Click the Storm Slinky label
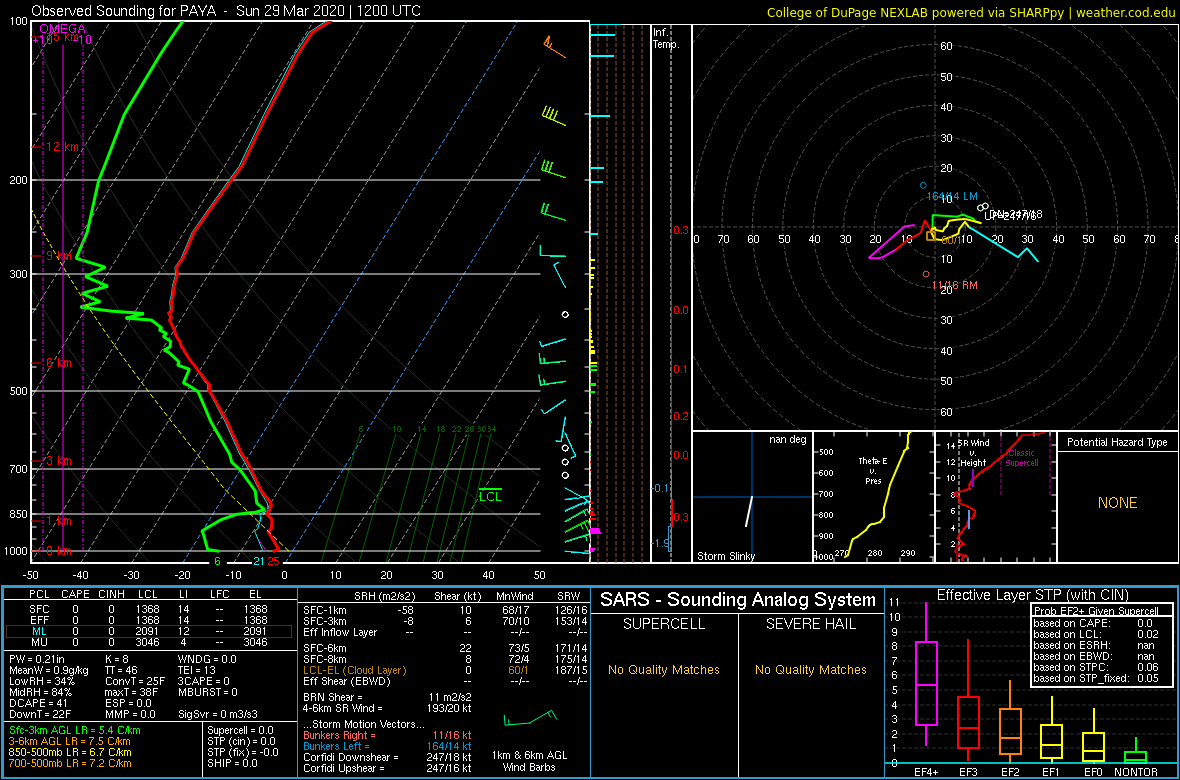This screenshot has height=780, width=1180. pos(725,556)
